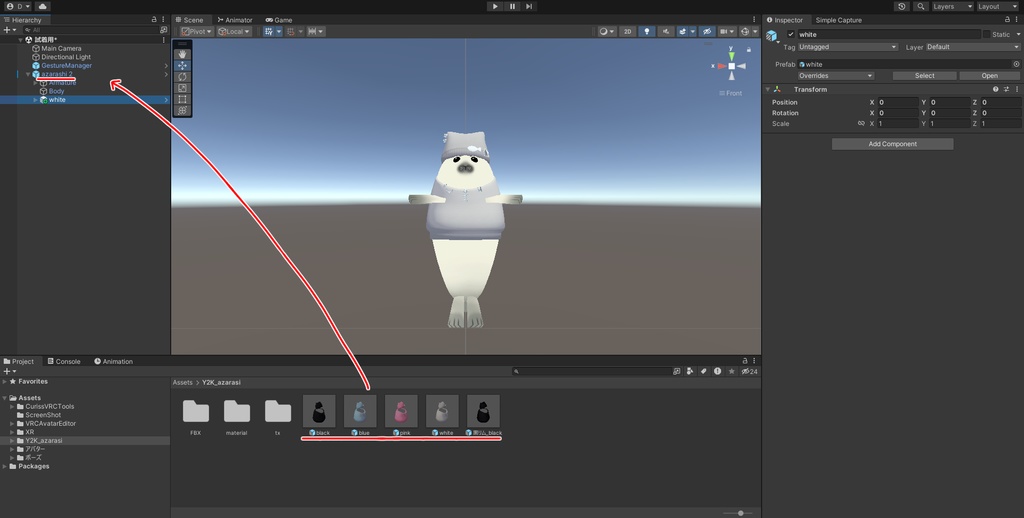Switch to the Console tab

[64, 361]
